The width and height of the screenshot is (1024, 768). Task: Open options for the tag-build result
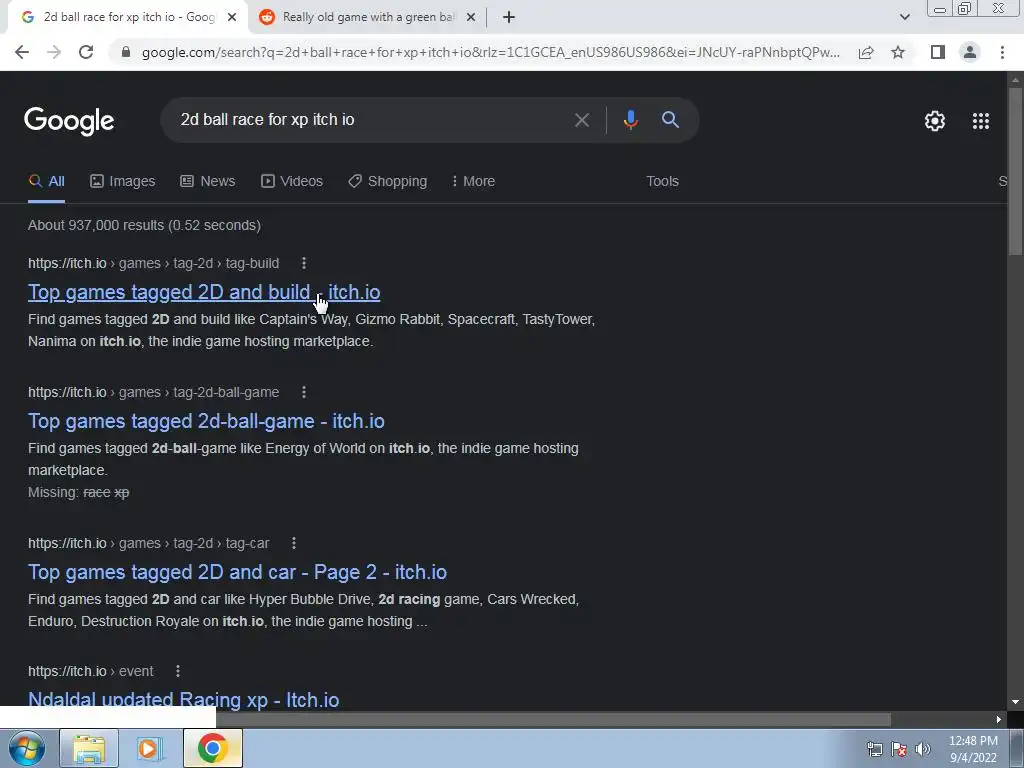(304, 263)
